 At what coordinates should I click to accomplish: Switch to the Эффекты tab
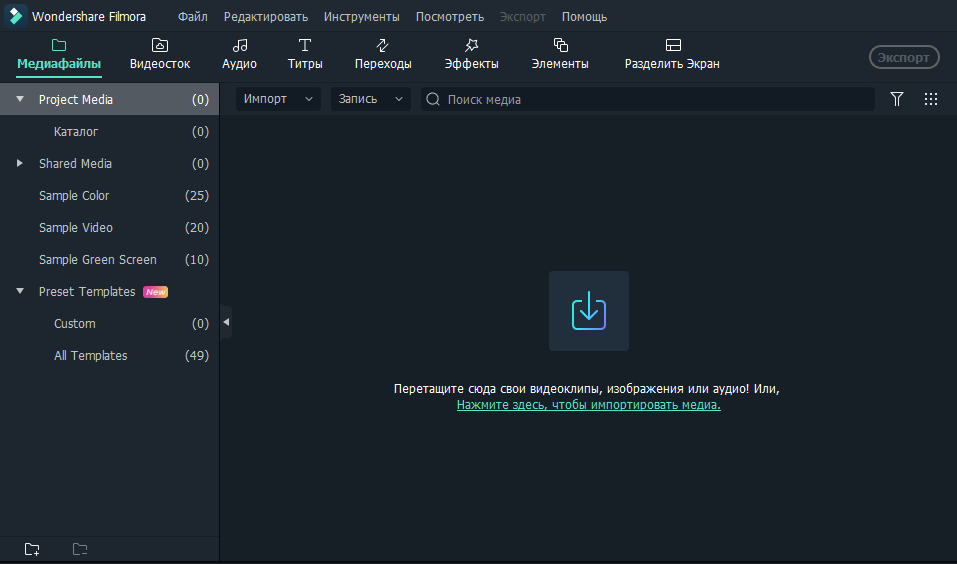click(x=471, y=55)
